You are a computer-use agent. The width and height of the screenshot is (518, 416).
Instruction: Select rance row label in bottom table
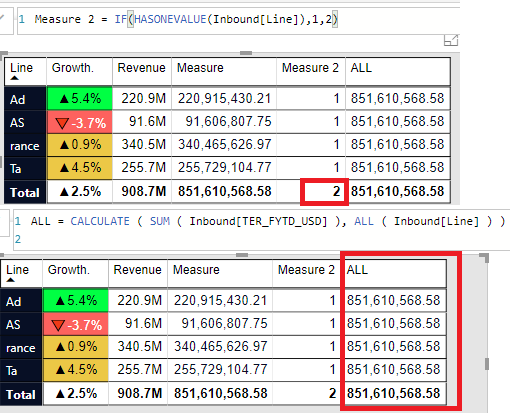tap(21, 347)
